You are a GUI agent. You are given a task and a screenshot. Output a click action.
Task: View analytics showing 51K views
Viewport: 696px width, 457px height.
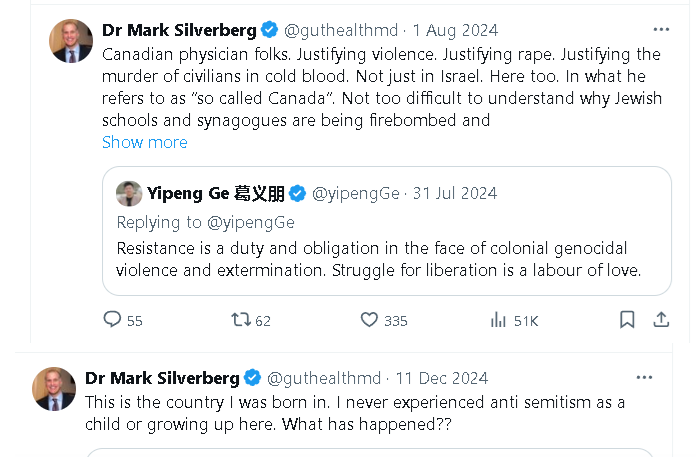pos(498,319)
